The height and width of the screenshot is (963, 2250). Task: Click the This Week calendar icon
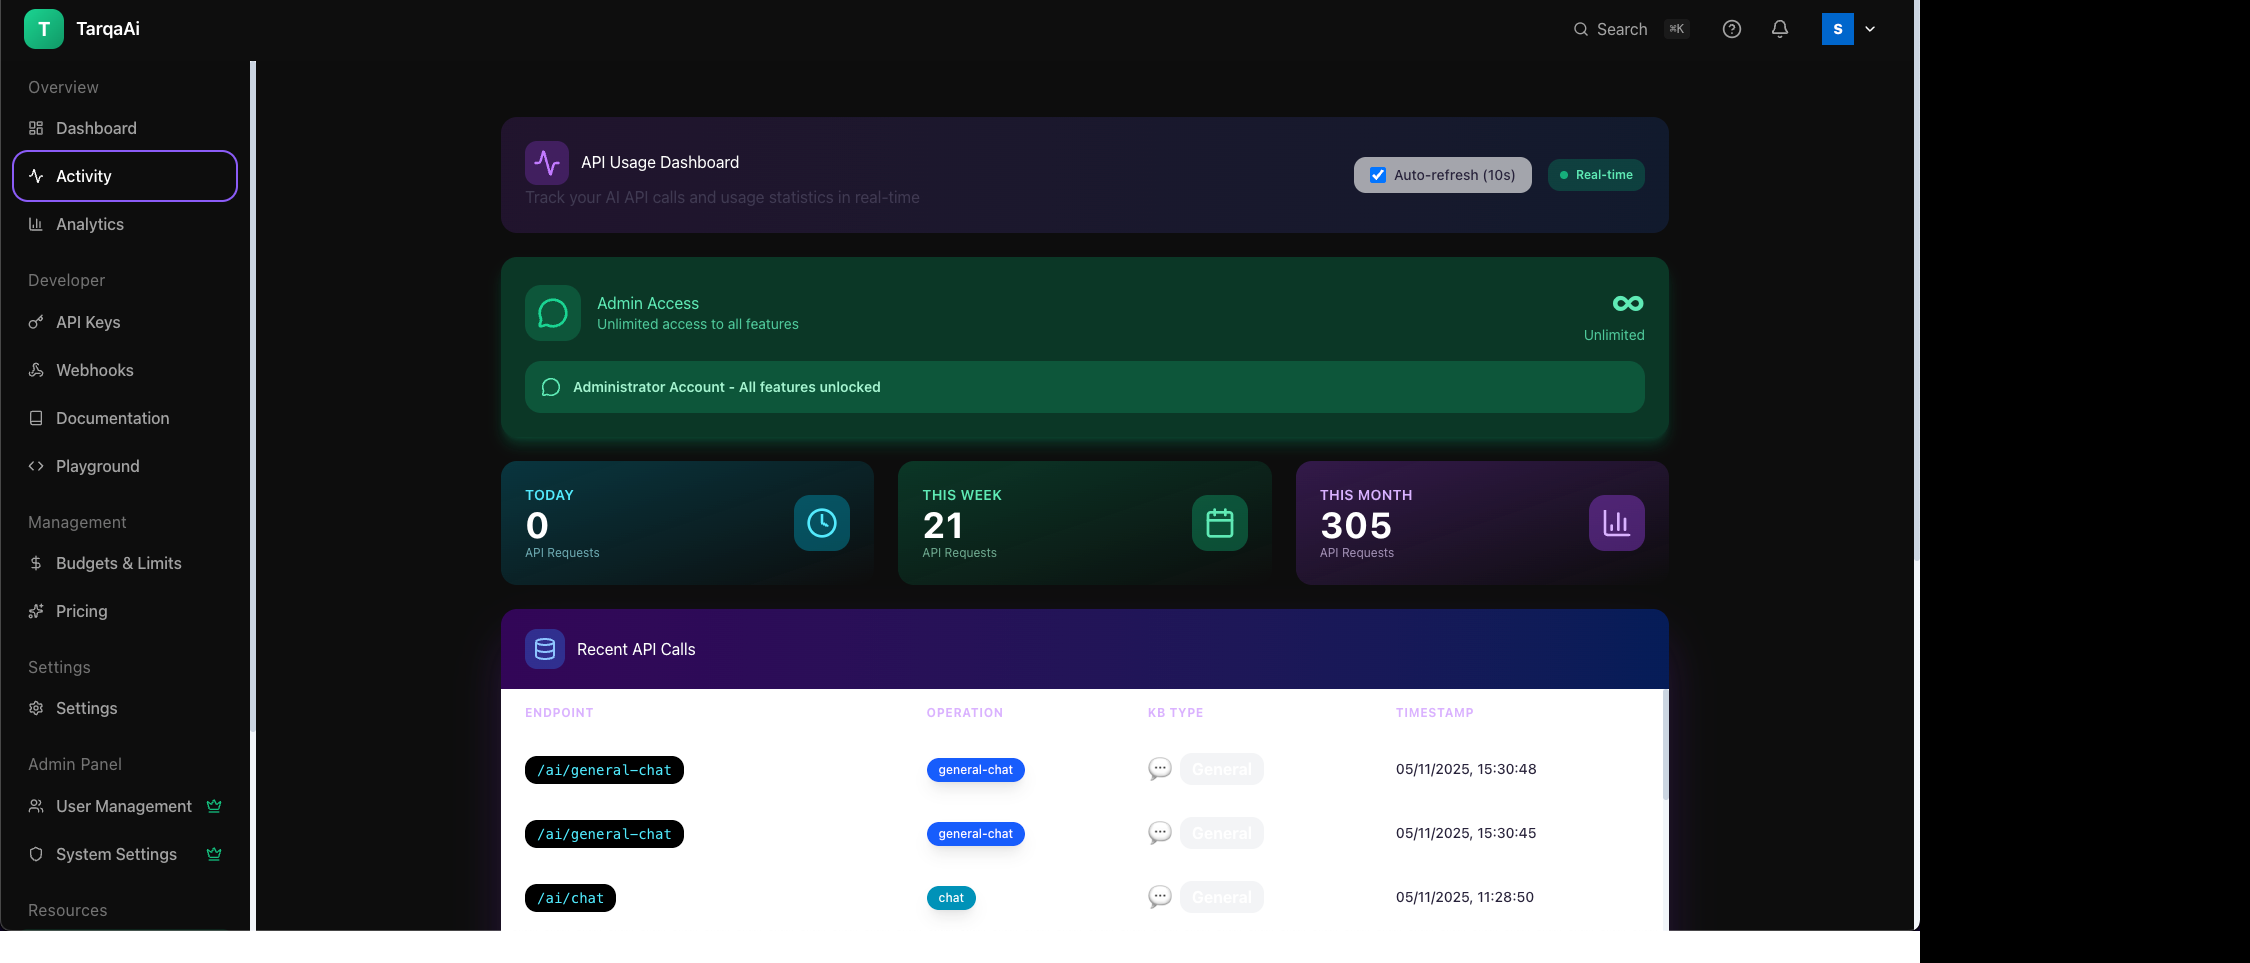pos(1220,523)
